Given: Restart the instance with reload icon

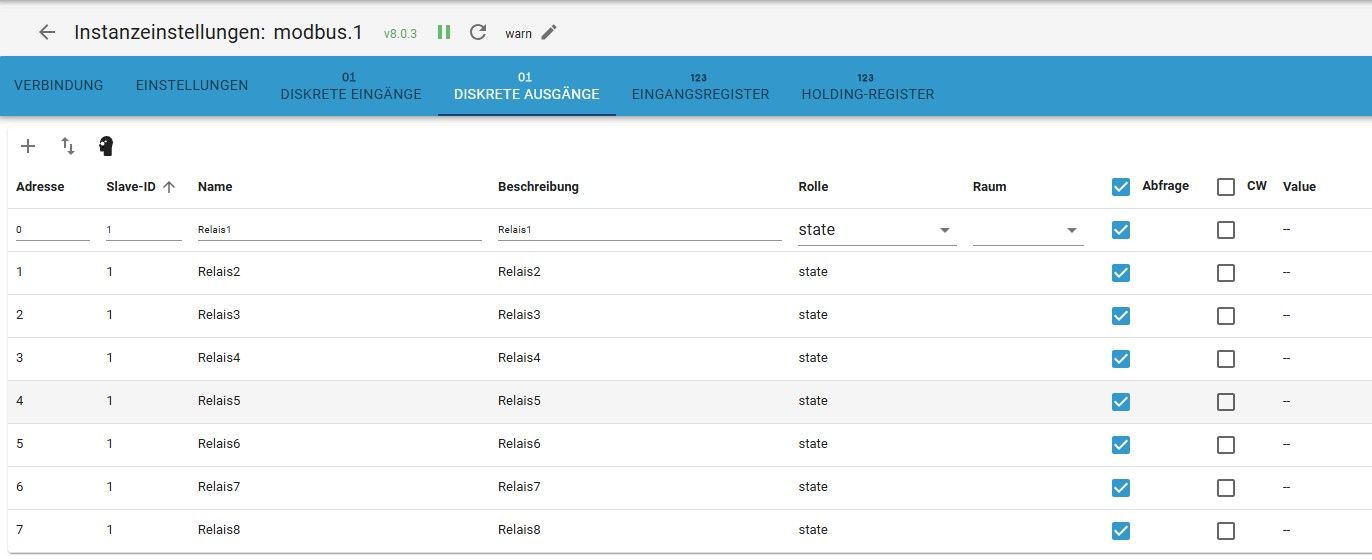Looking at the screenshot, I should tap(478, 32).
